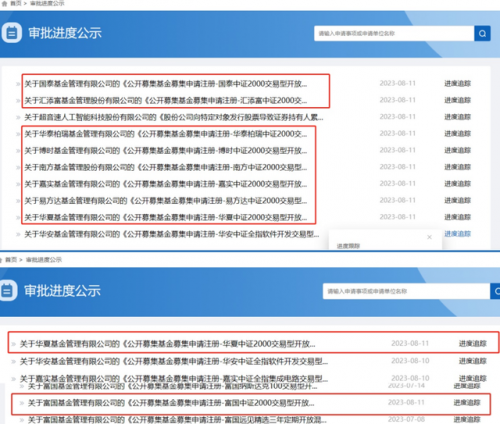
Task: Open the 华泰柏瑞中证2000 application entry
Action: click(166, 134)
